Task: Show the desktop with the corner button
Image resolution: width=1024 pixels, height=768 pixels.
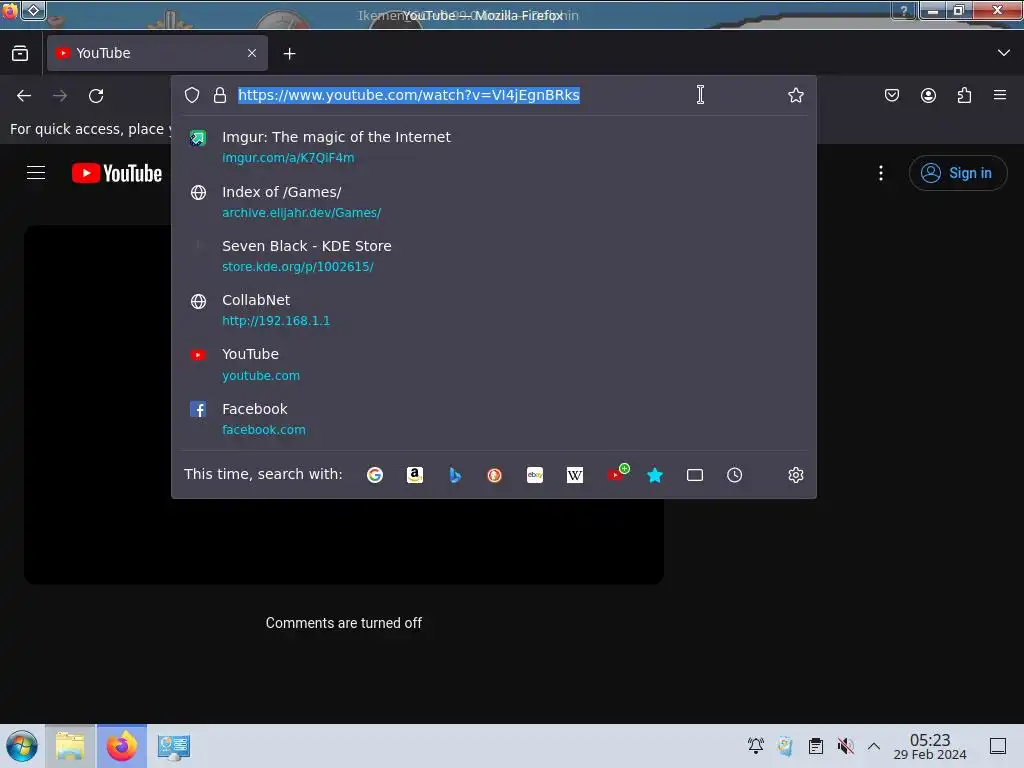Action: [997, 746]
